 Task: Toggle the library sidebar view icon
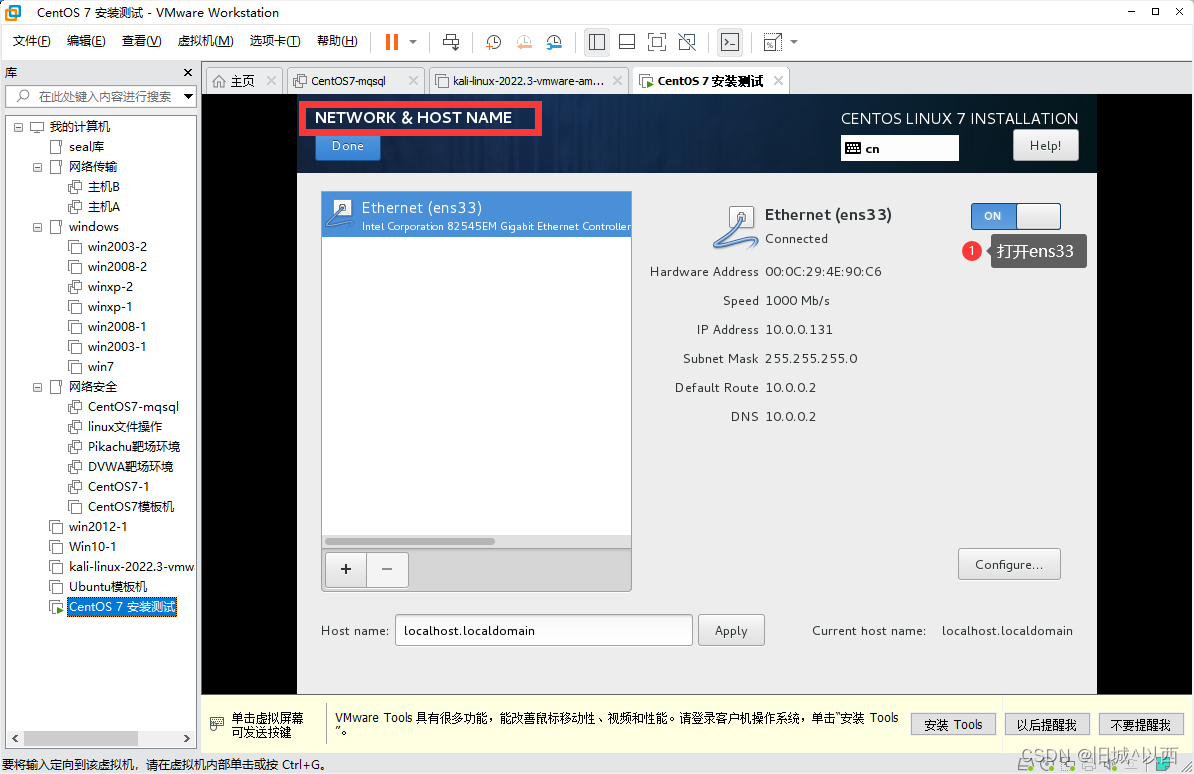coord(597,42)
